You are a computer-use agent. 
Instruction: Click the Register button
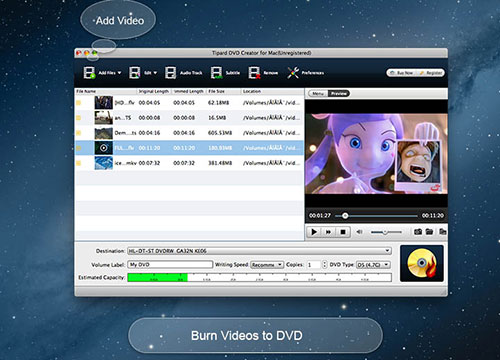[x=430, y=73]
